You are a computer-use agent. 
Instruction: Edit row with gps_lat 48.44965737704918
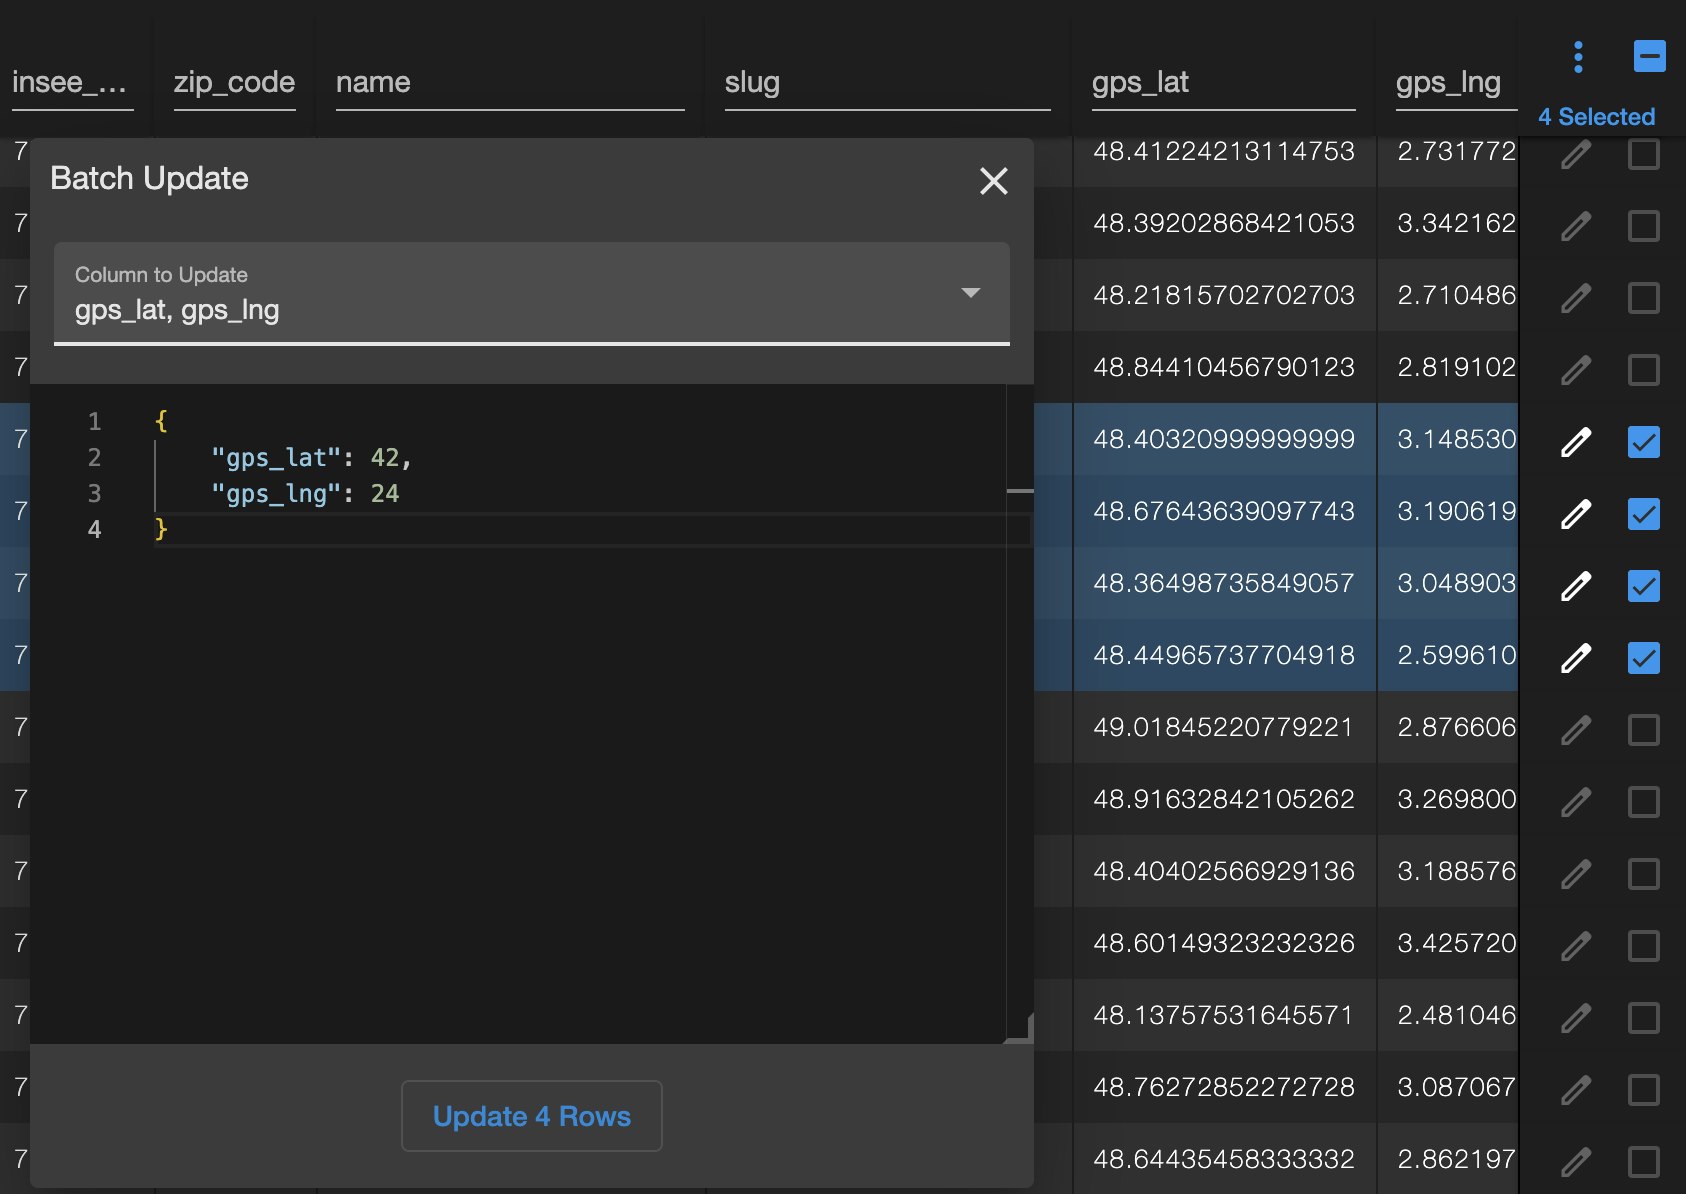coord(1576,658)
